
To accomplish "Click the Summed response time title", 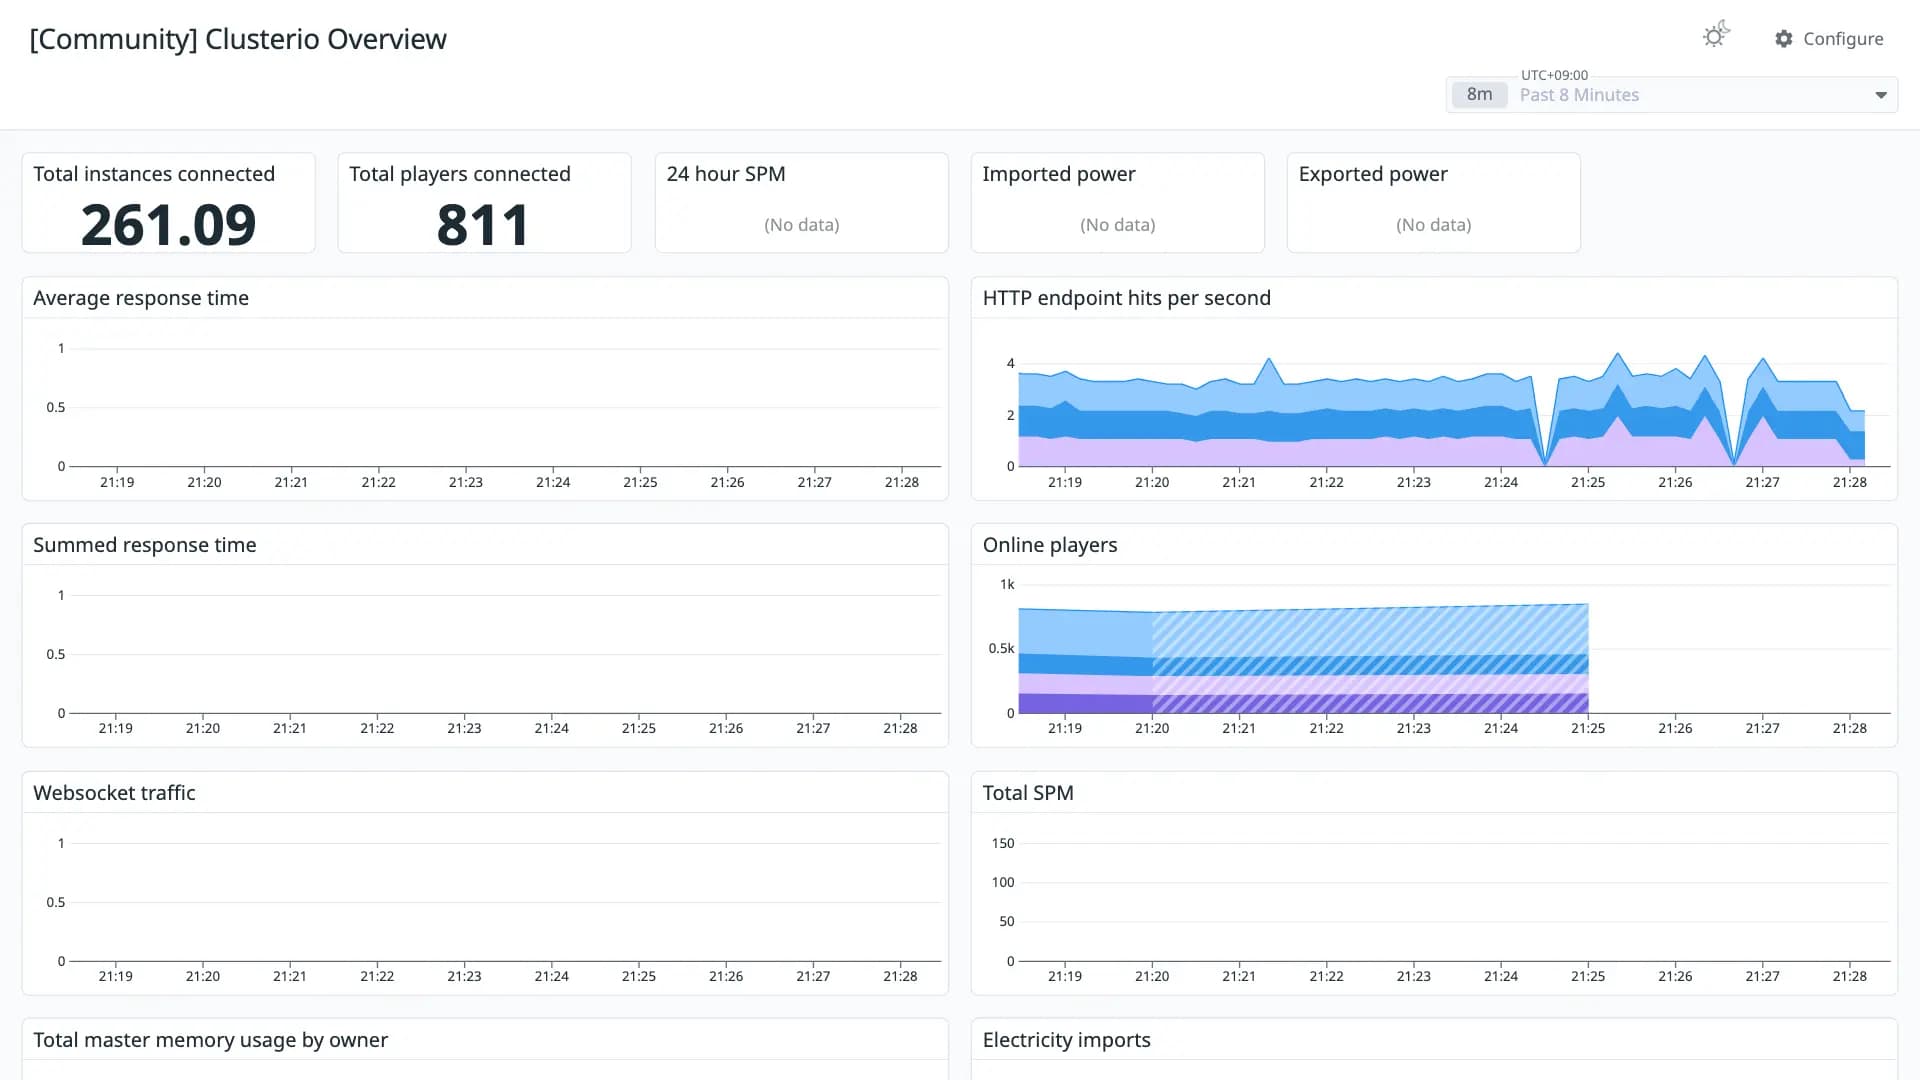I will click(145, 545).
